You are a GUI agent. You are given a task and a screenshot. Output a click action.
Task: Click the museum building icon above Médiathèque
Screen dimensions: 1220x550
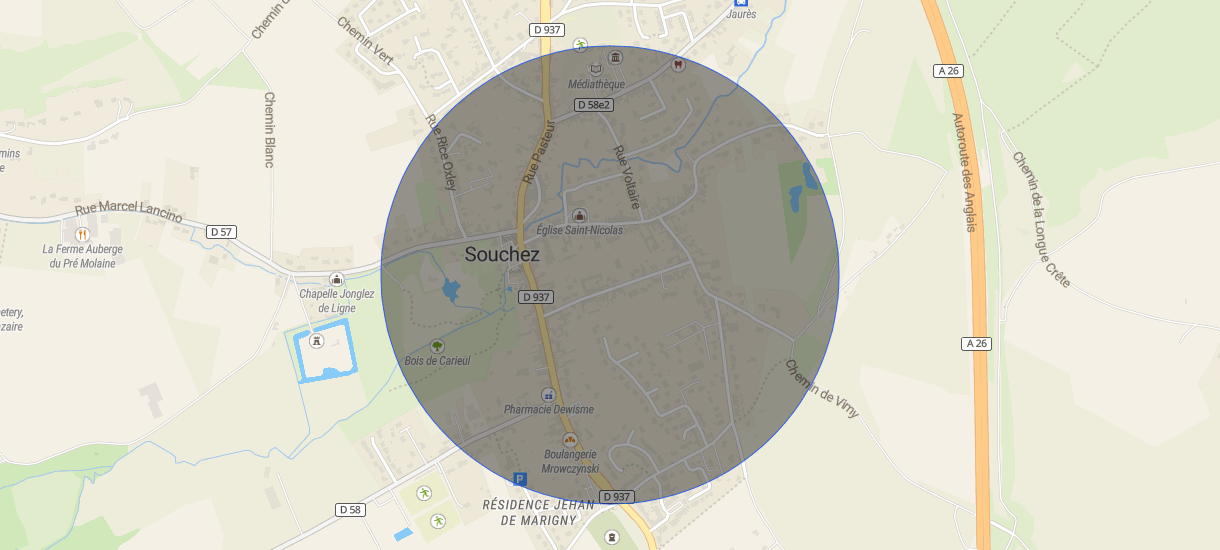[615, 57]
